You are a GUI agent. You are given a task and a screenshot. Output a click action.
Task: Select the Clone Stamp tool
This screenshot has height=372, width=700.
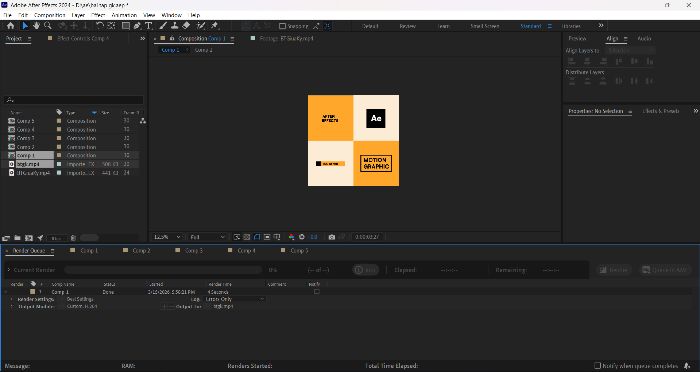tap(175, 26)
